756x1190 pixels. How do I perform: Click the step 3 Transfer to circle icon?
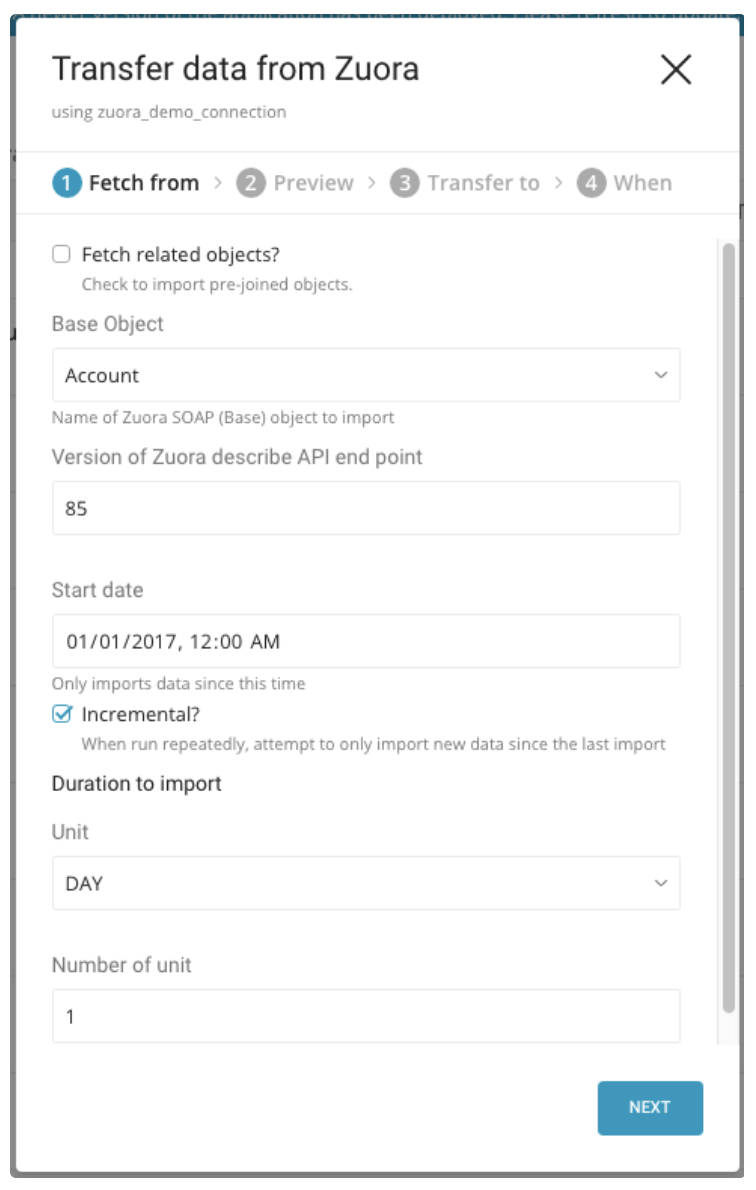pos(404,183)
